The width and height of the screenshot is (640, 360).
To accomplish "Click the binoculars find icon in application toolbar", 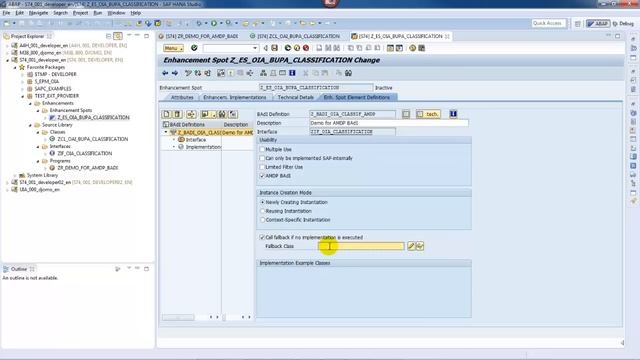I will pos(348,73).
